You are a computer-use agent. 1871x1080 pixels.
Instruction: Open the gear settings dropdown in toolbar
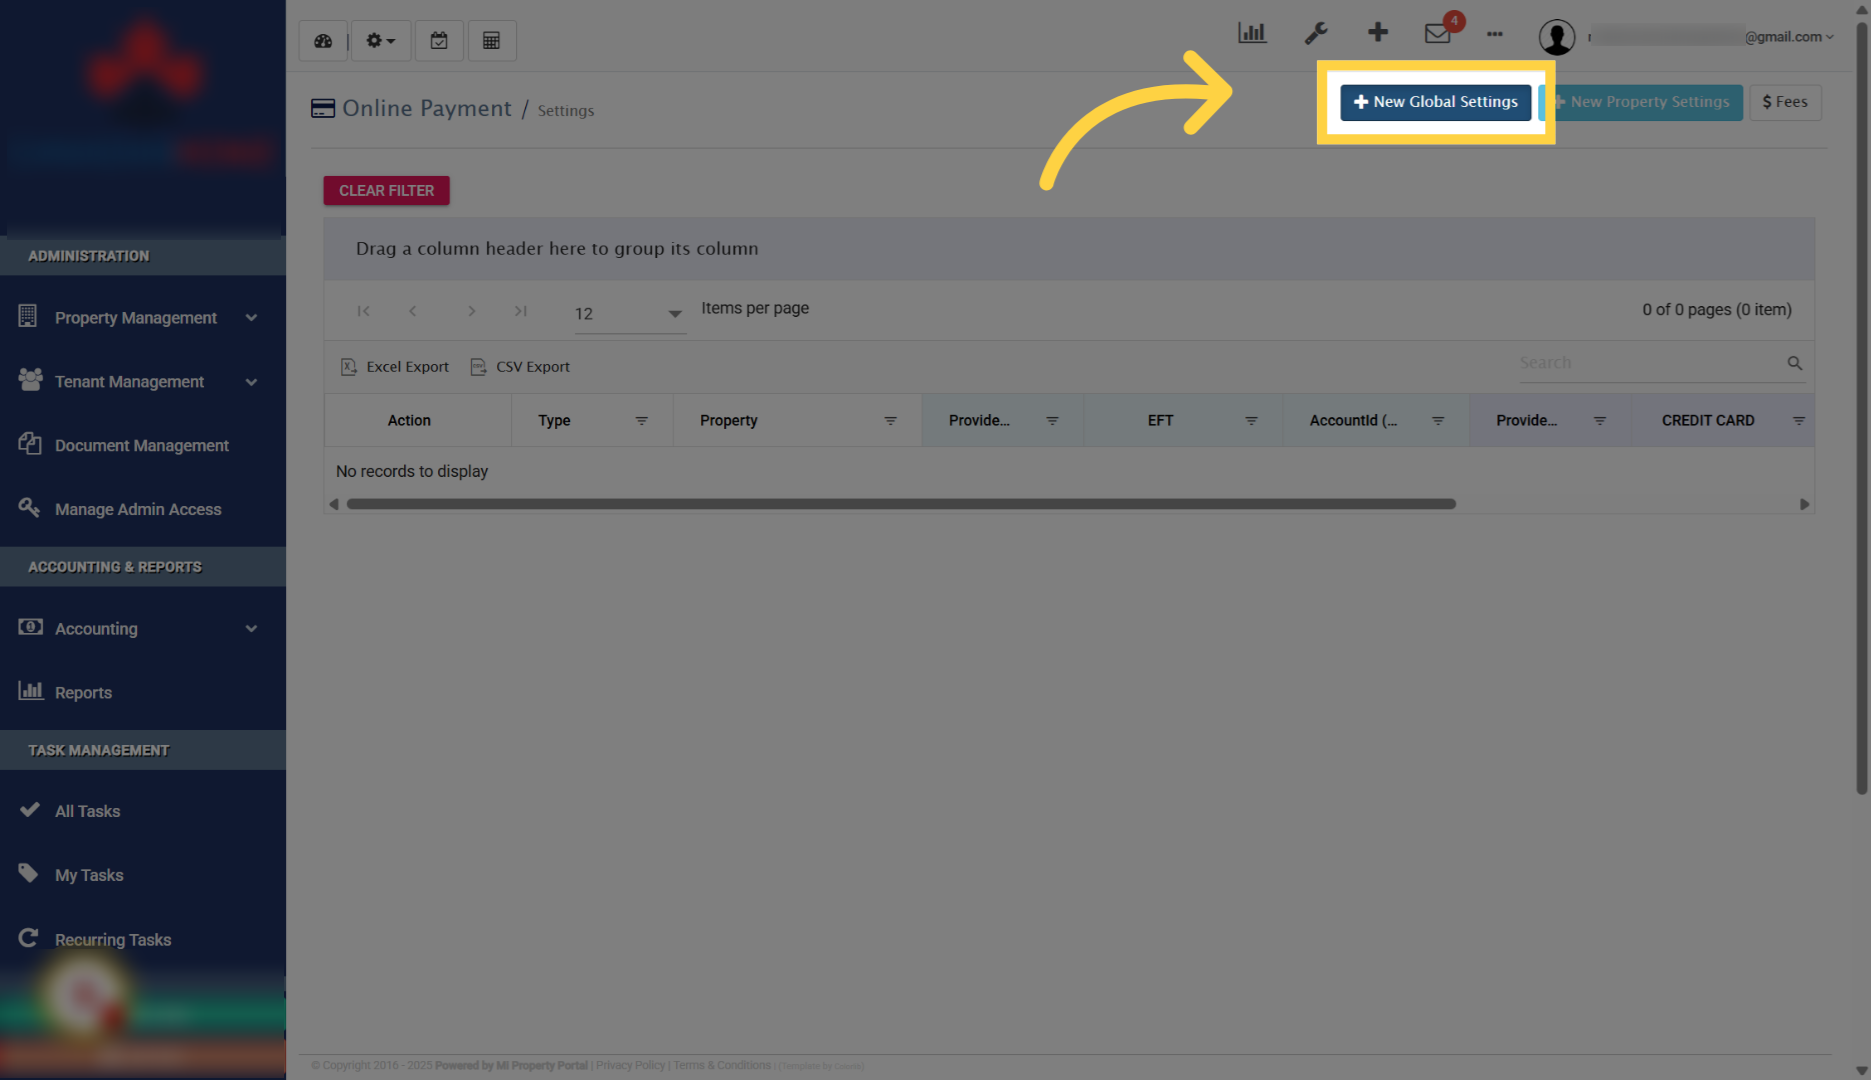pyautogui.click(x=380, y=41)
